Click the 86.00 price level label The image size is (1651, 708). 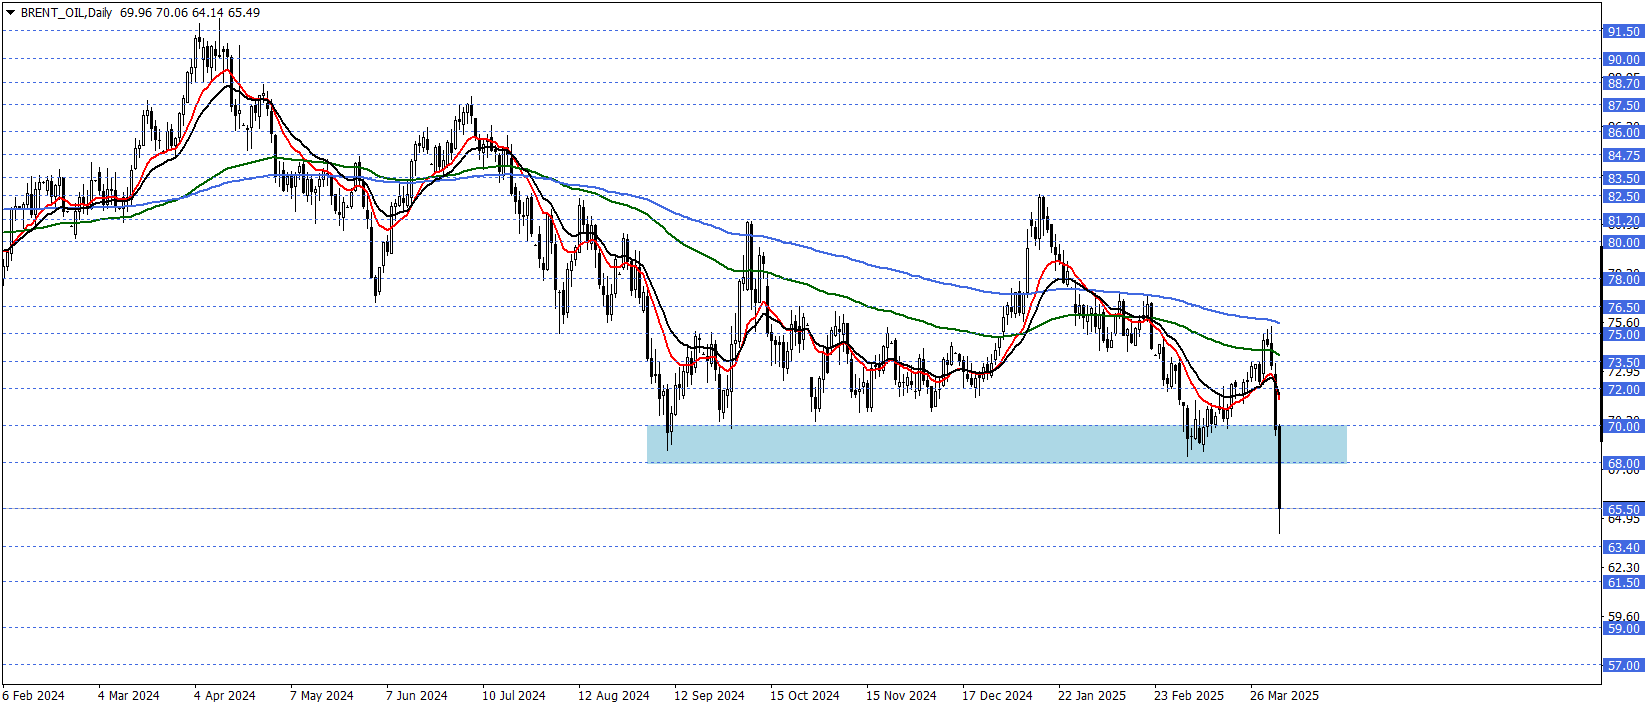click(x=1624, y=133)
